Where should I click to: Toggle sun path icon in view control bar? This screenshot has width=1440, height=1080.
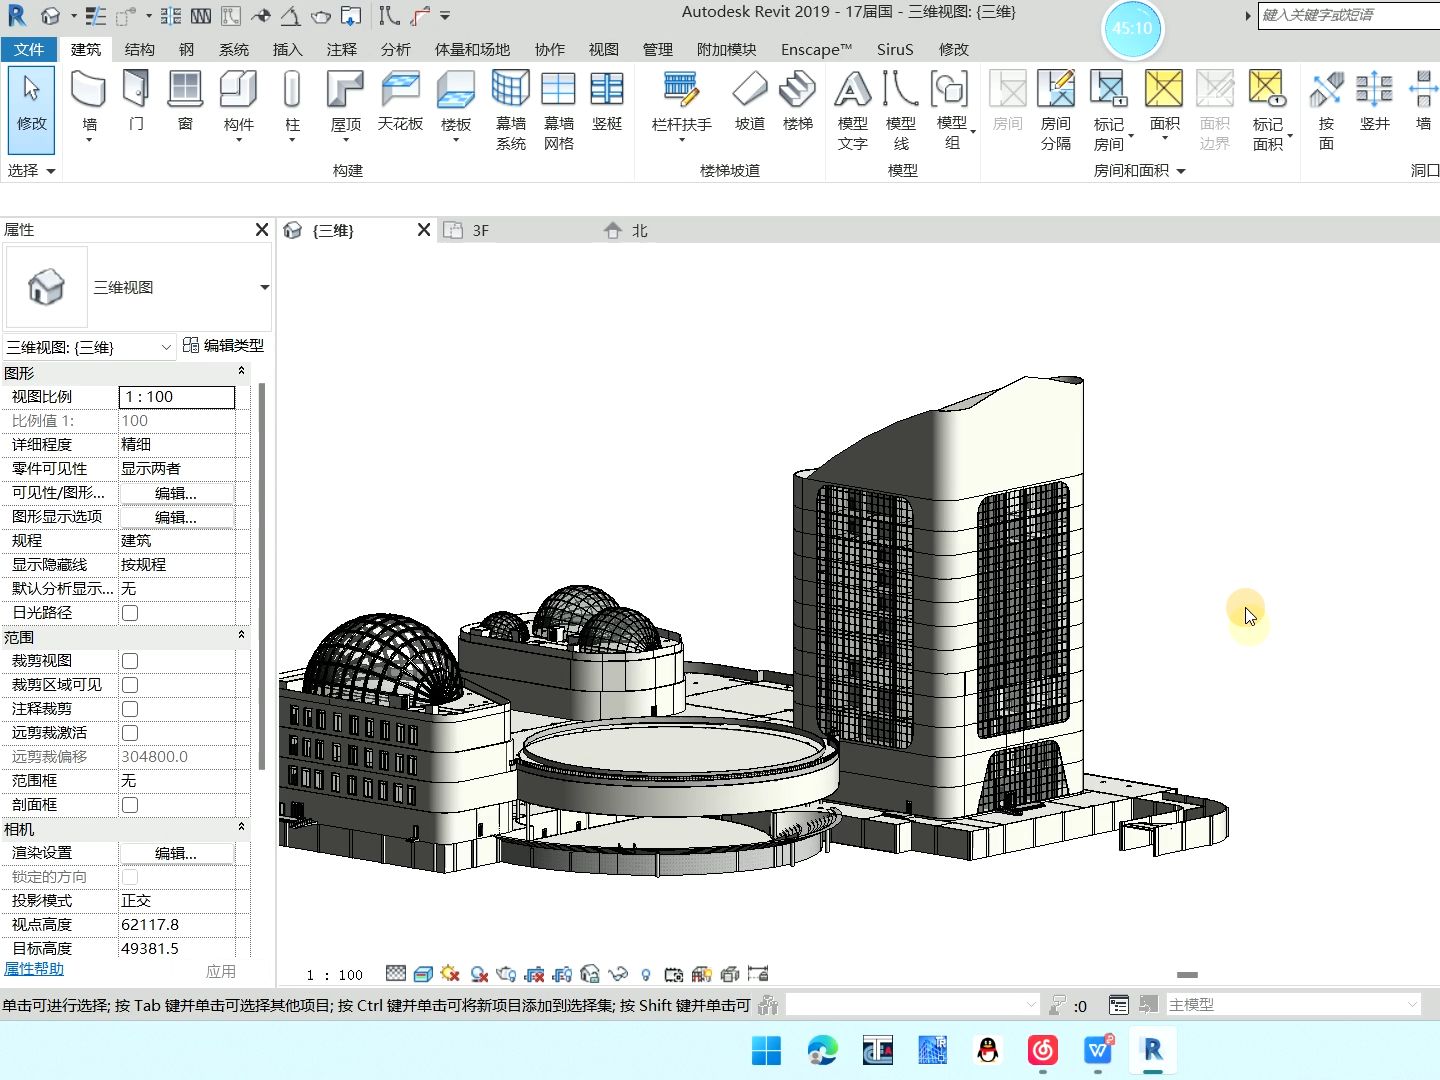click(450, 974)
